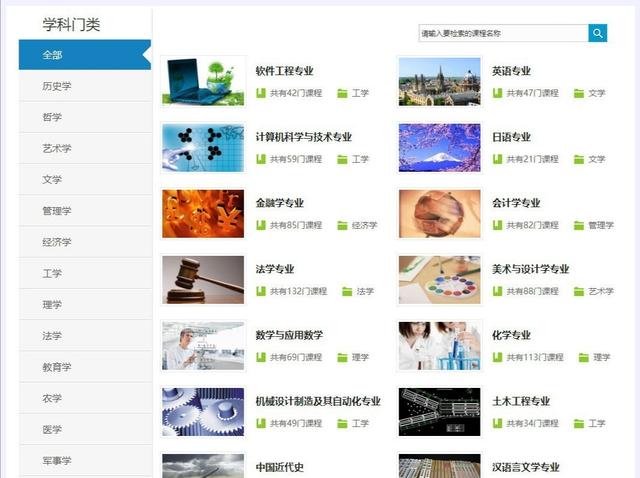Click the book icon beside 共有132门课程
This screenshot has width=640, height=478.
261,291
